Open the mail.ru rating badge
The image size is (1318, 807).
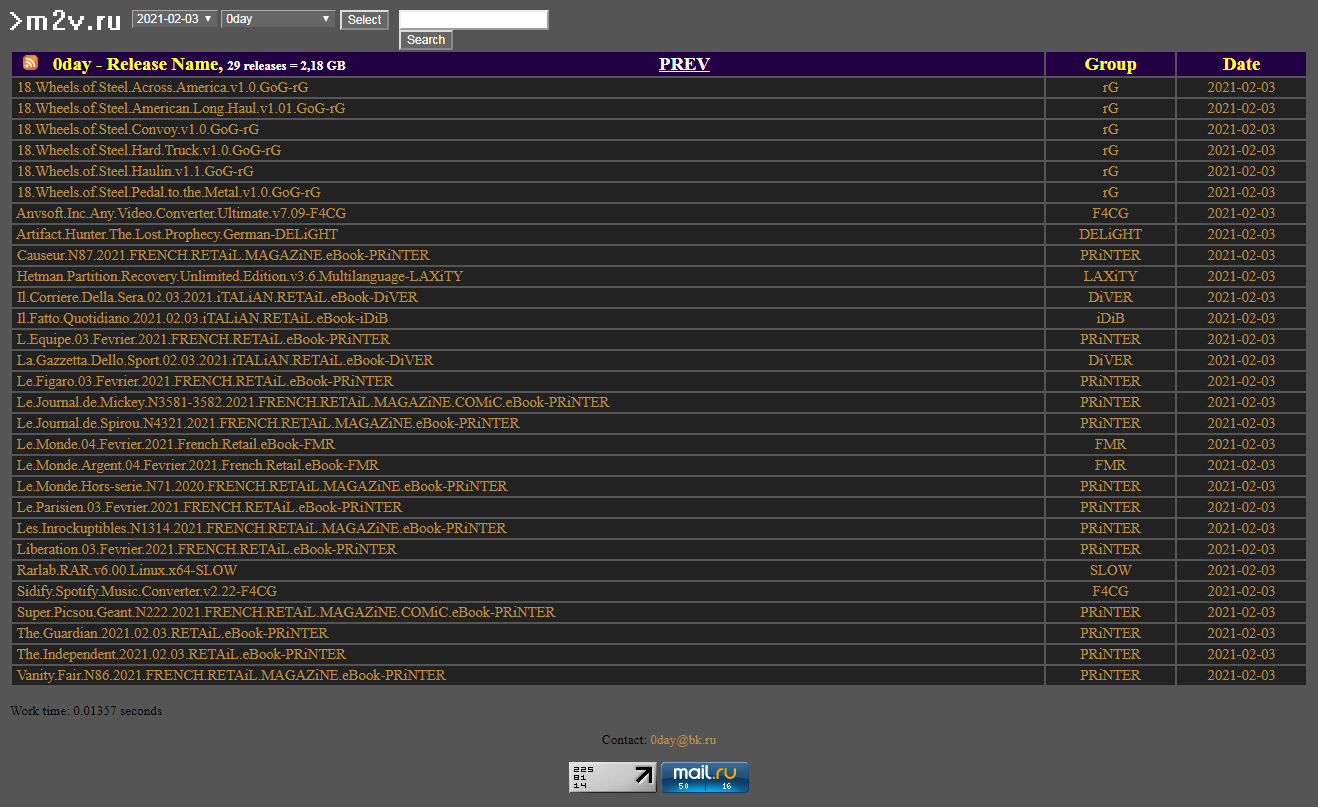705,777
